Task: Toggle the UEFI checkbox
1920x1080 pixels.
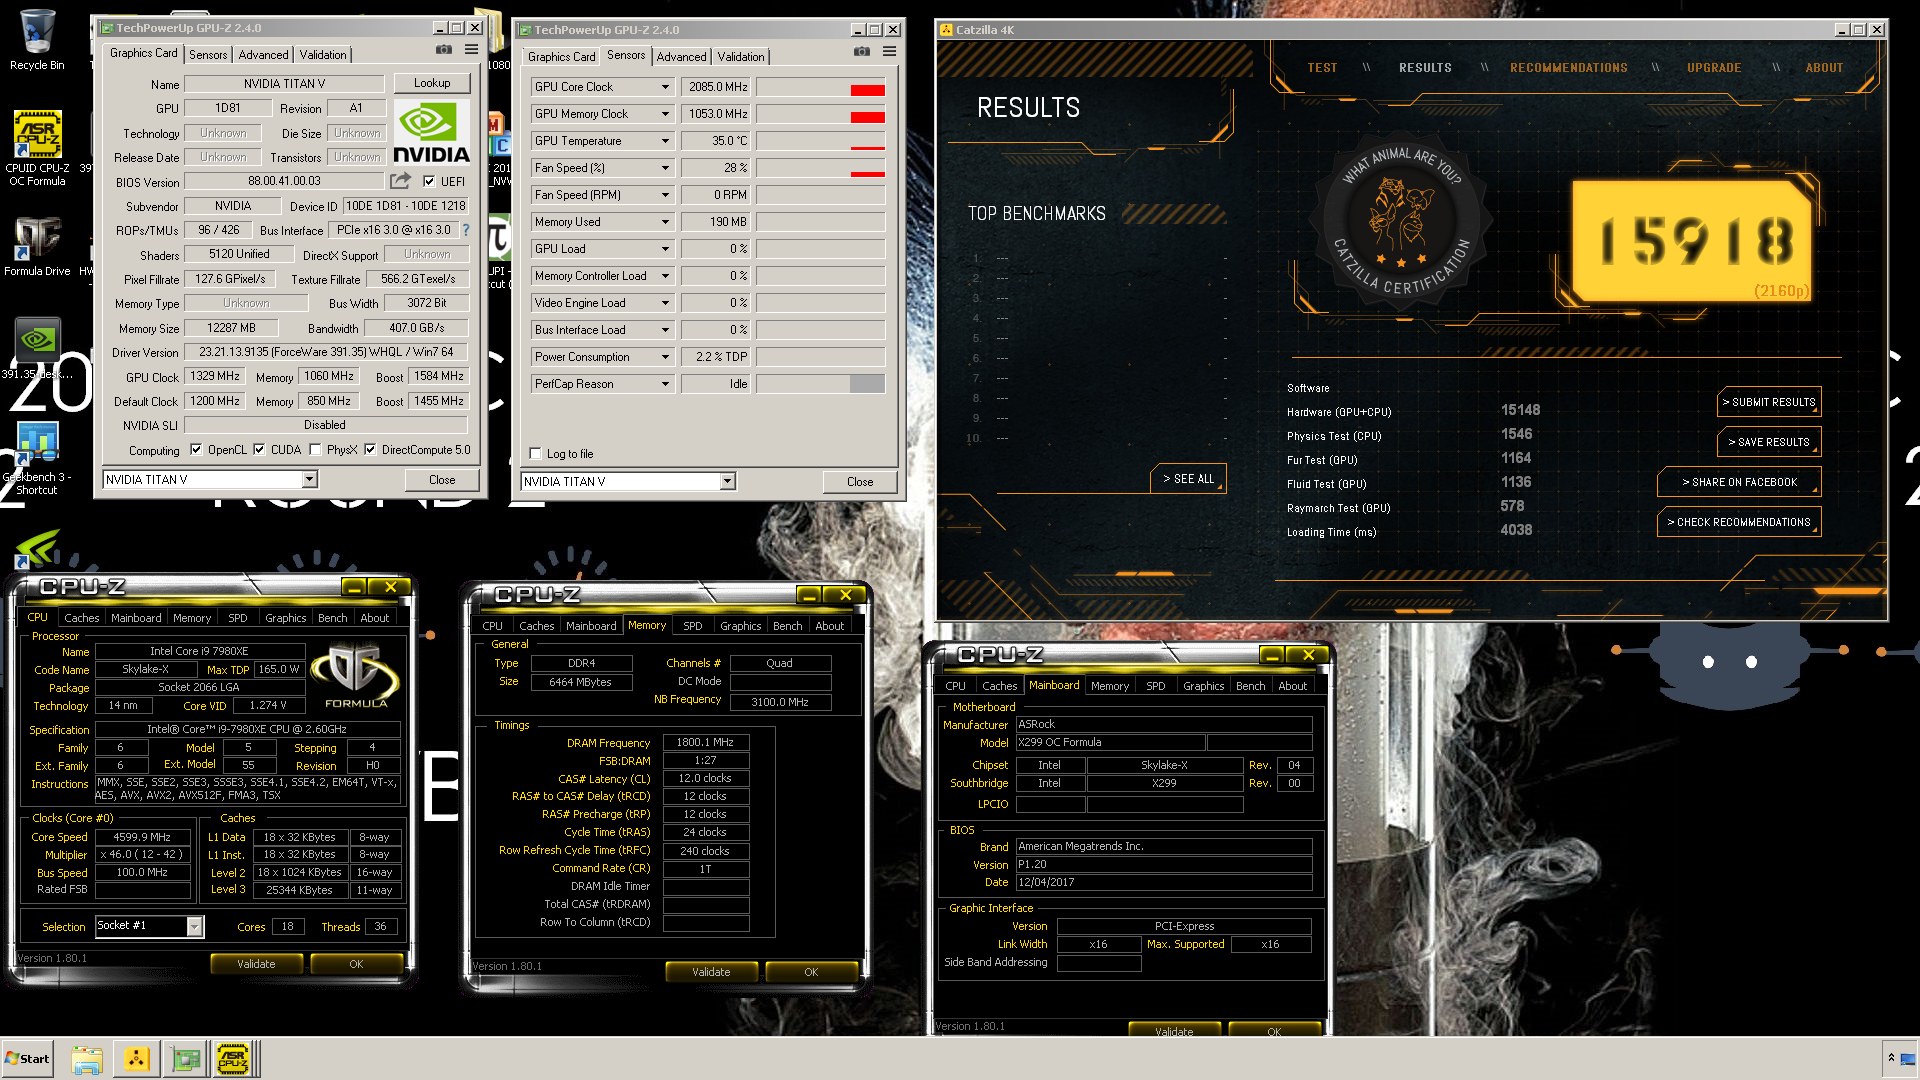Action: click(429, 182)
